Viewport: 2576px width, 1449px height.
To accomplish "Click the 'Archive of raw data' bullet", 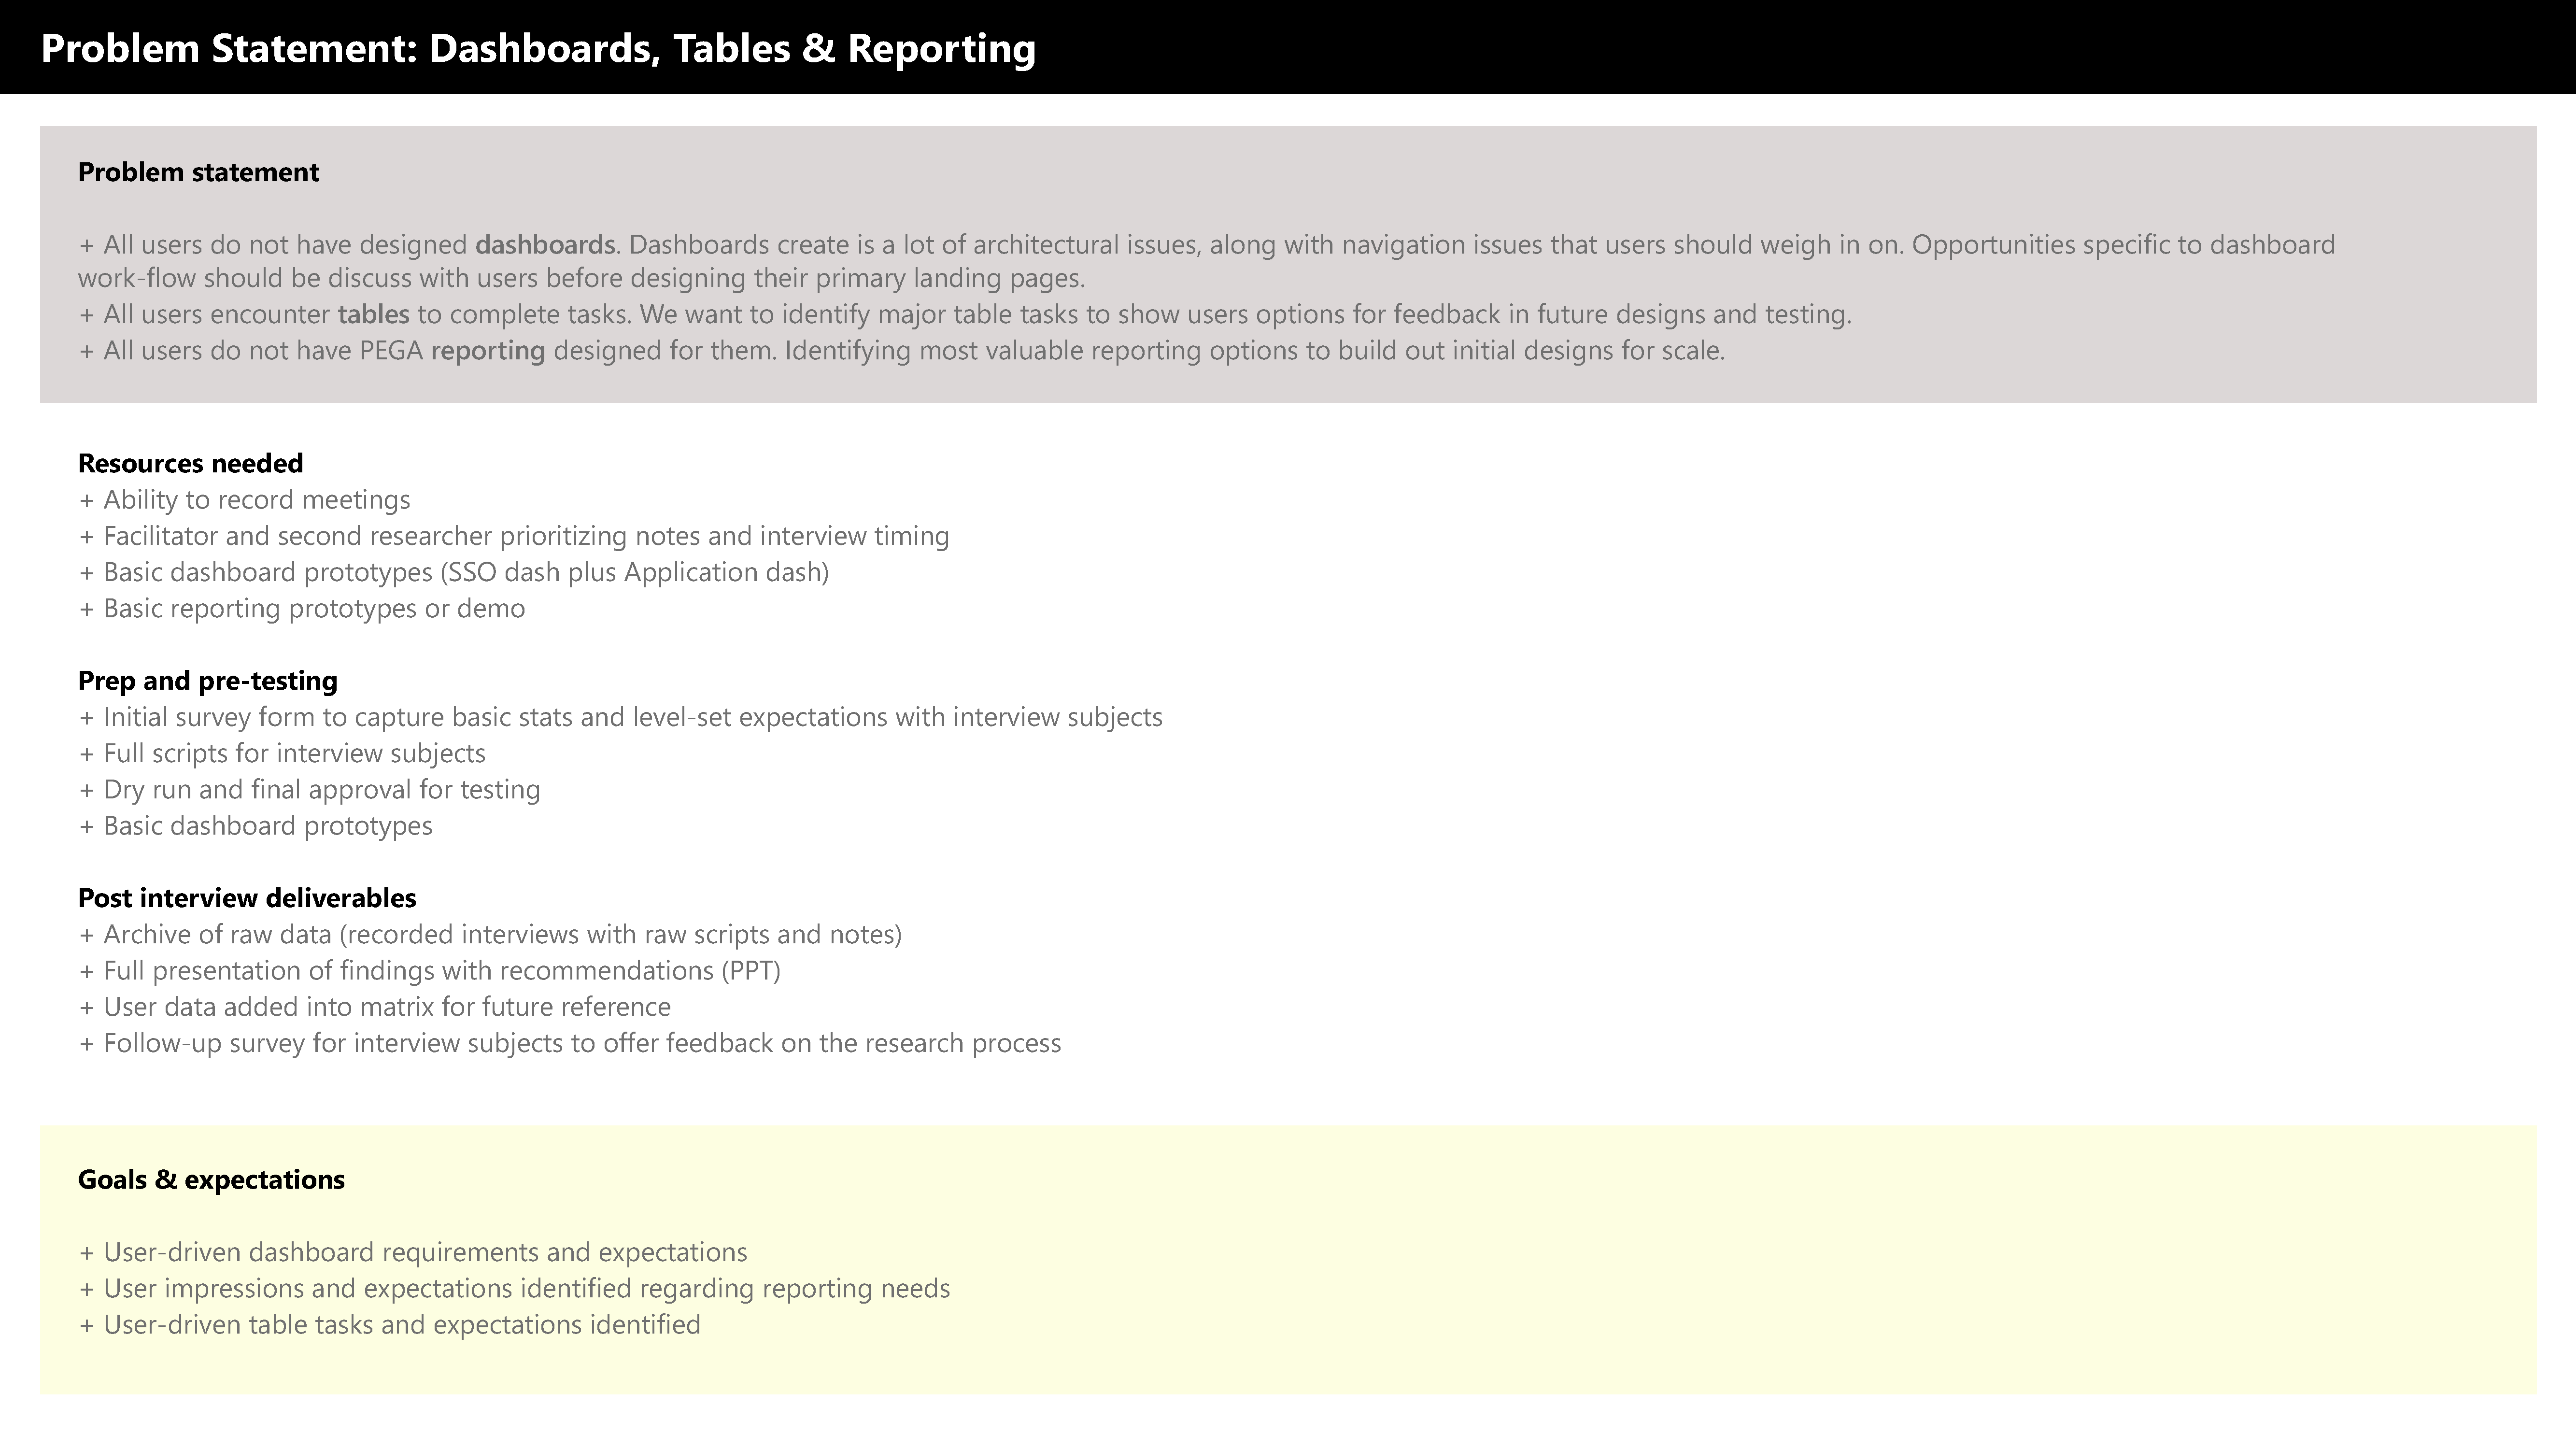I will pyautogui.click(x=490, y=934).
